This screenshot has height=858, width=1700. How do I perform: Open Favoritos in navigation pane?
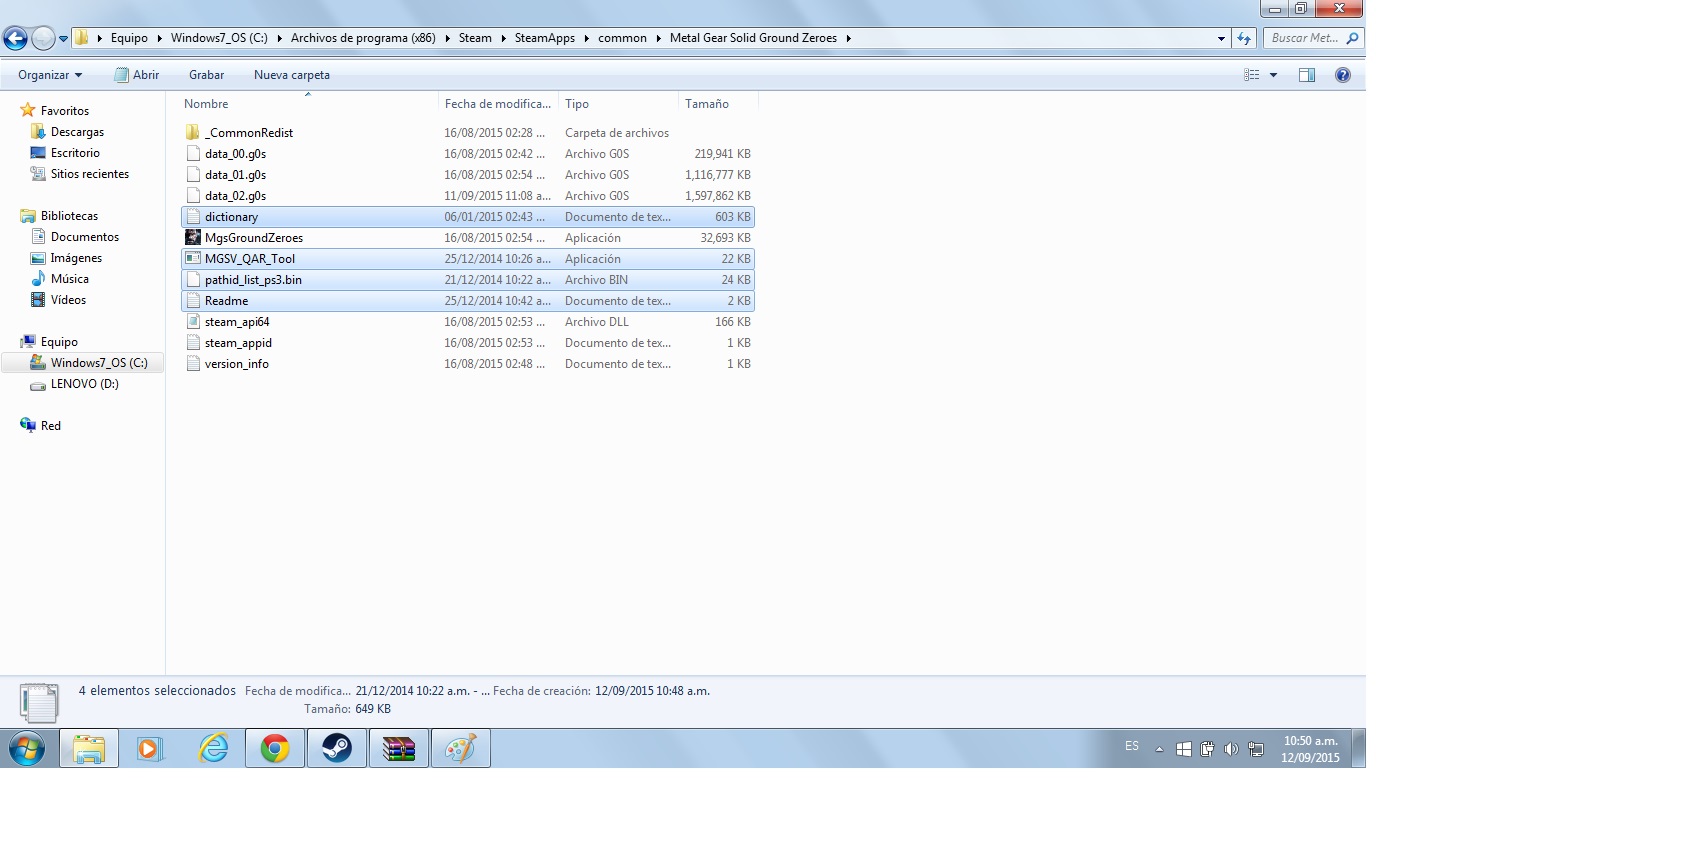tap(65, 111)
